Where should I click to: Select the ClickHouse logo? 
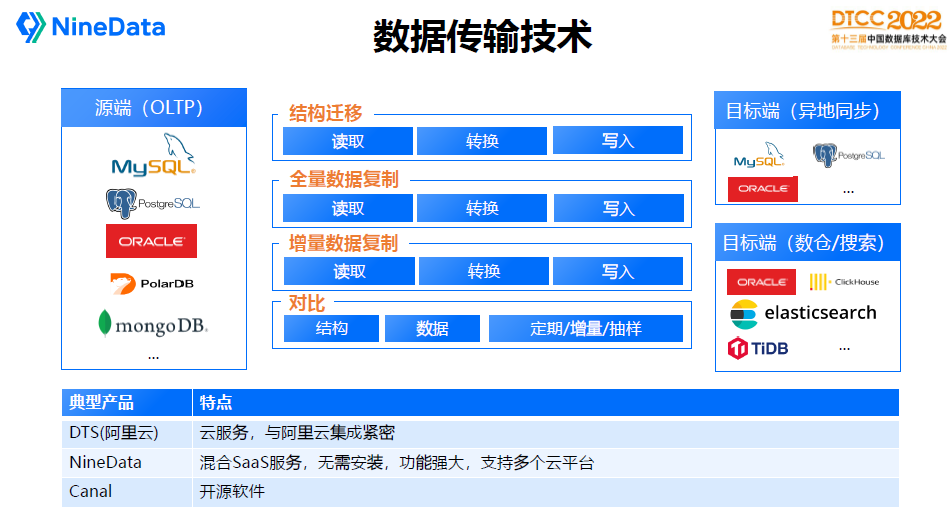(x=844, y=282)
